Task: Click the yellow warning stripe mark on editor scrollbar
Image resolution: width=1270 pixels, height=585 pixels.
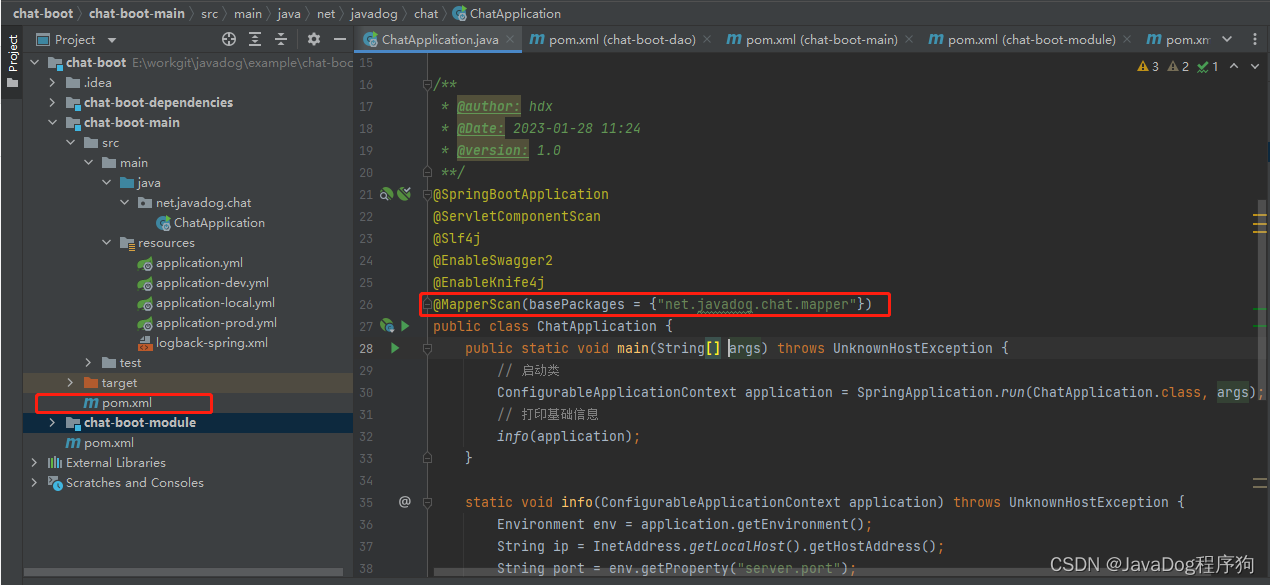Action: (x=1259, y=215)
